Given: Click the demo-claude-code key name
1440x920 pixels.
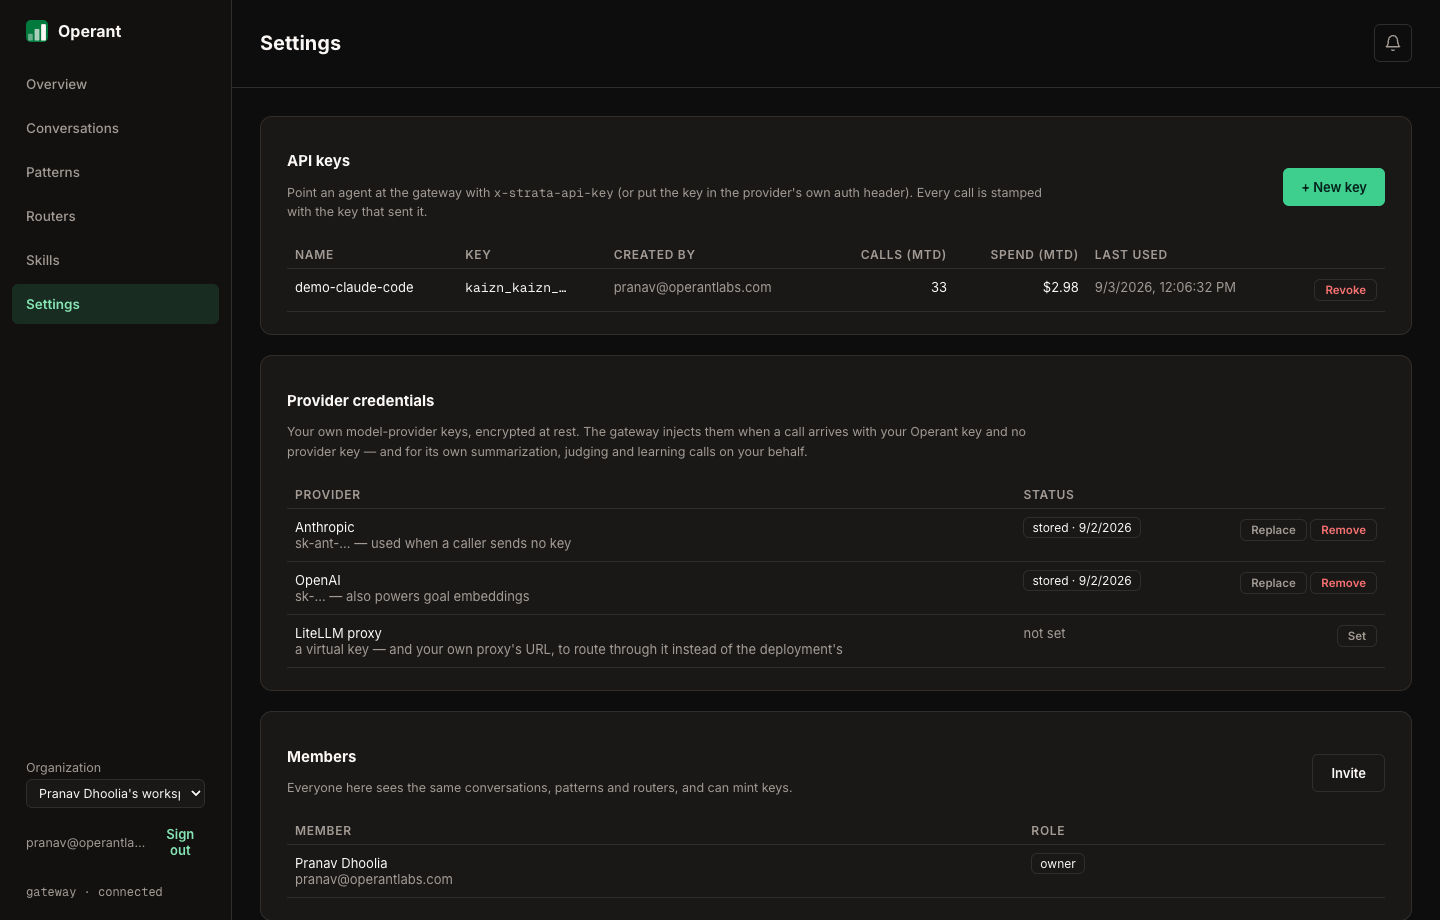Looking at the screenshot, I should [354, 287].
